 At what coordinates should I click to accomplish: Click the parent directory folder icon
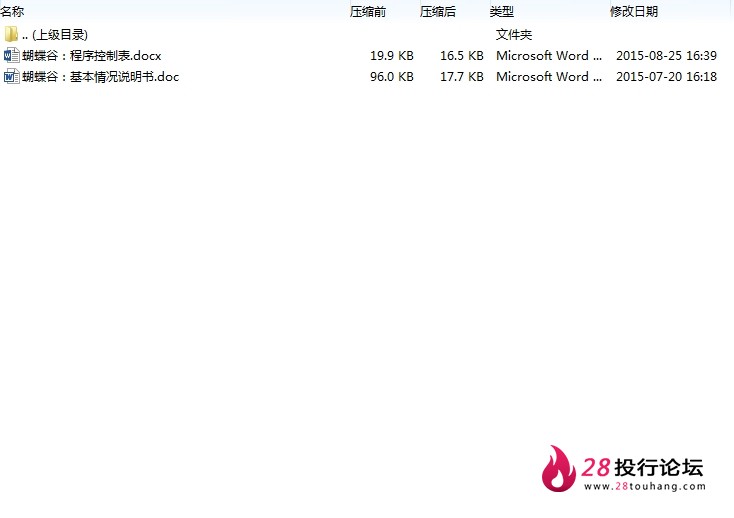[x=11, y=34]
